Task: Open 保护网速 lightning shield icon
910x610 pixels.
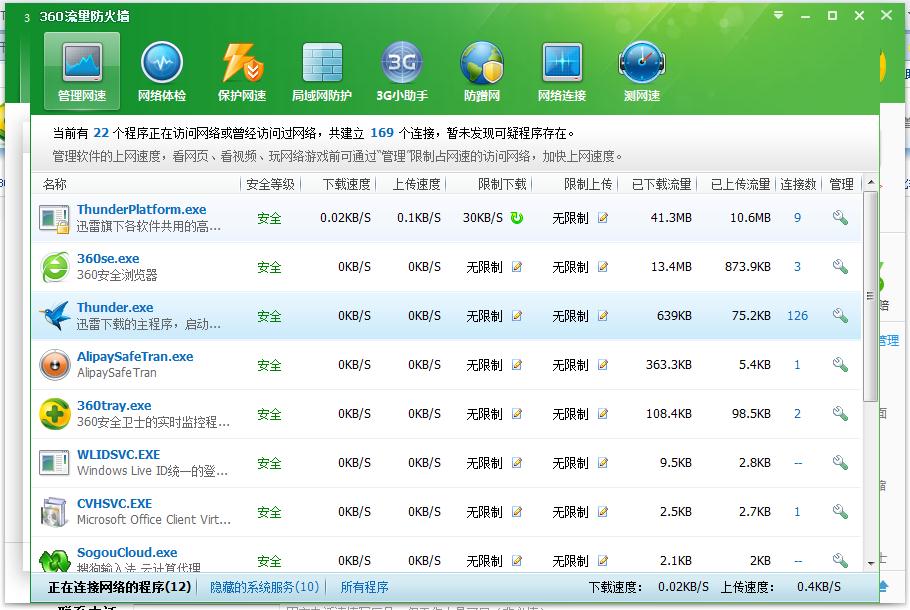Action: tap(242, 71)
